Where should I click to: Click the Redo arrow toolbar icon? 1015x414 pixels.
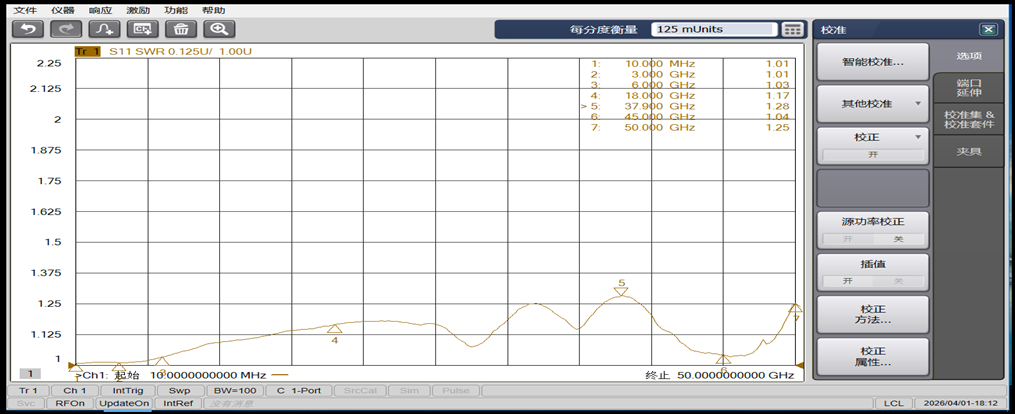66,29
